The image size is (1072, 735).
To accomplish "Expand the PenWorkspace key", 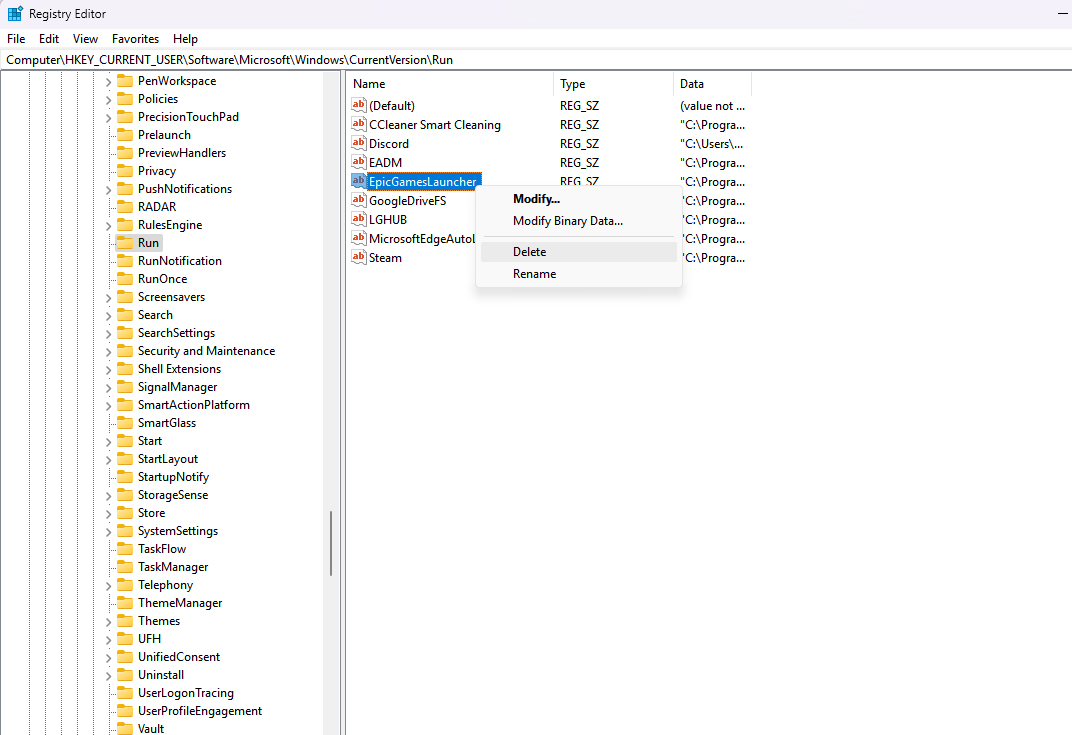I will [108, 81].
